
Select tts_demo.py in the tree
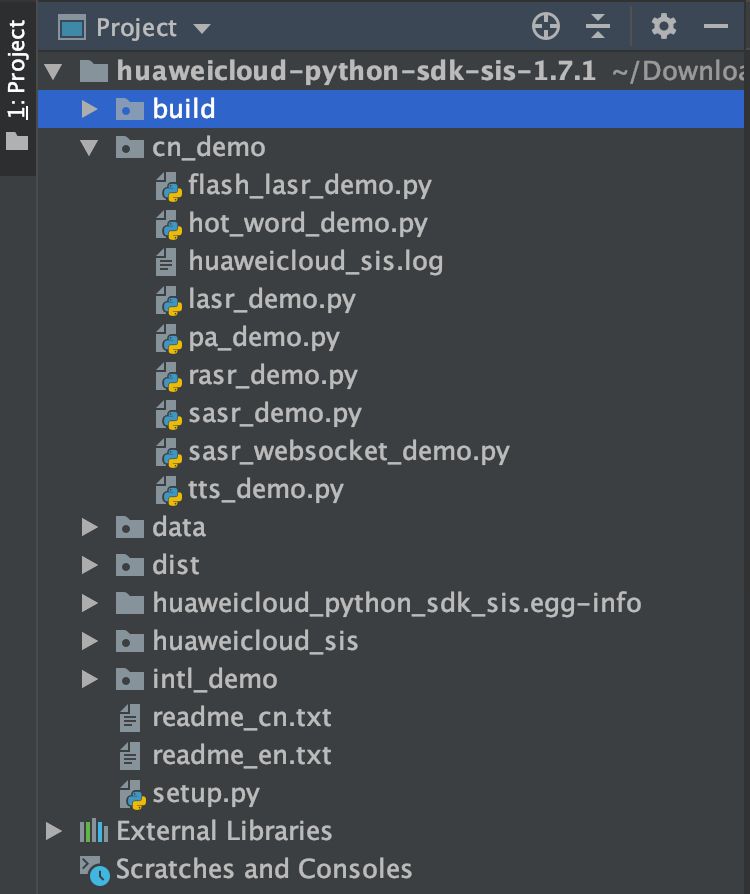[265, 490]
